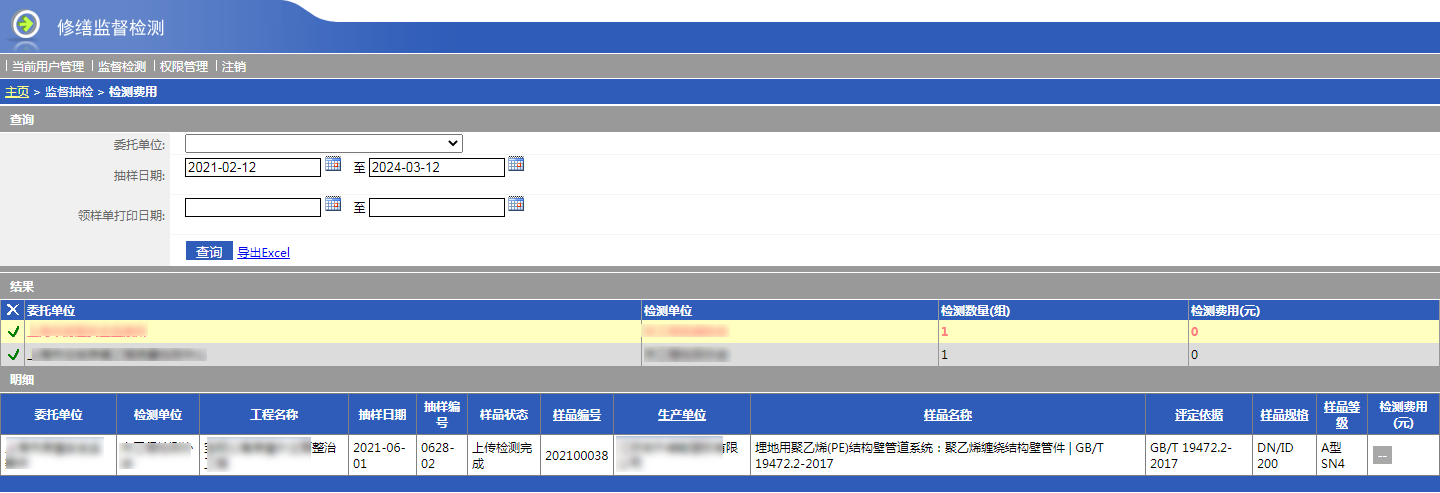Click the X icon in results header

(13, 311)
